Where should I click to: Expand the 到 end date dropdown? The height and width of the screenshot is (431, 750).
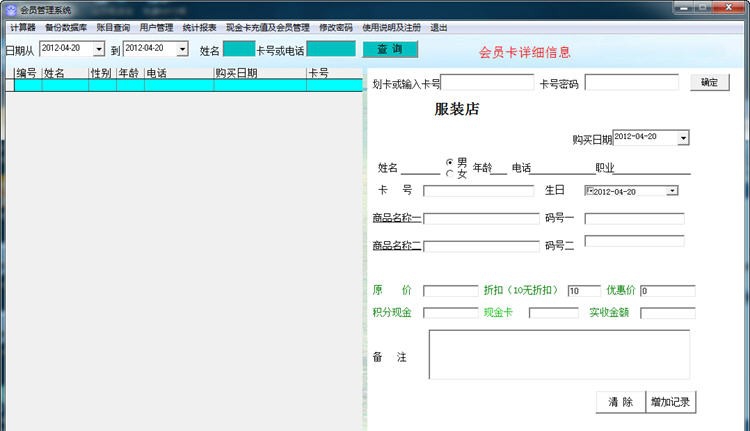pos(182,49)
